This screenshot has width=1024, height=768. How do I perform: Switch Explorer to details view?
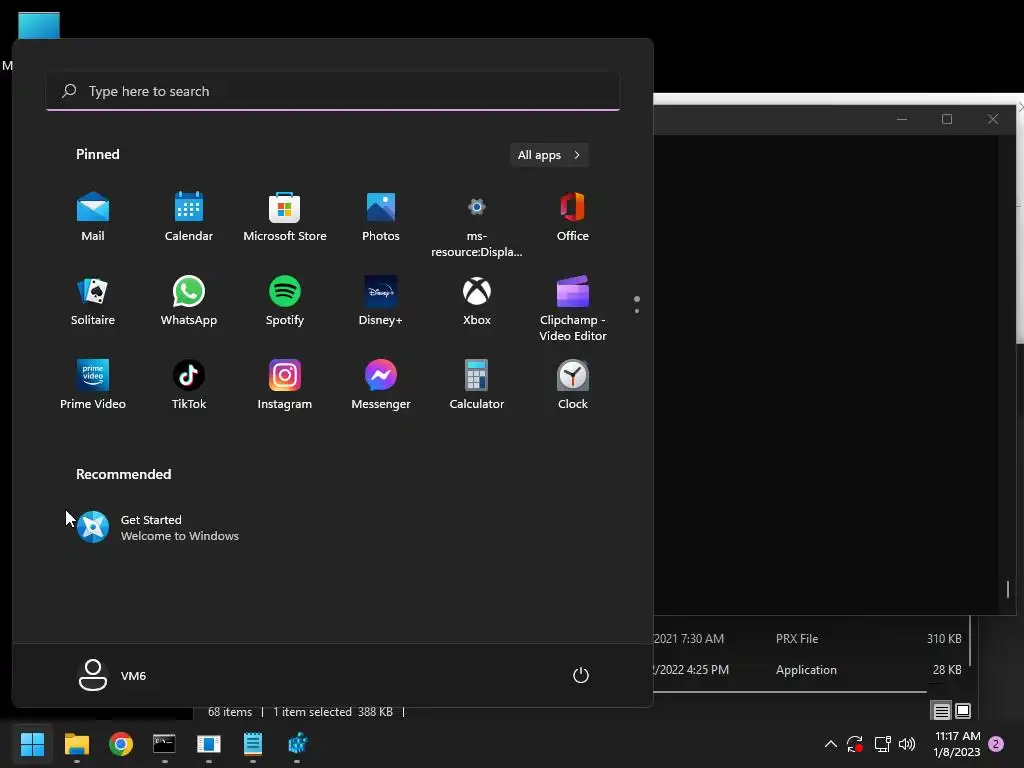pyautogui.click(x=941, y=711)
